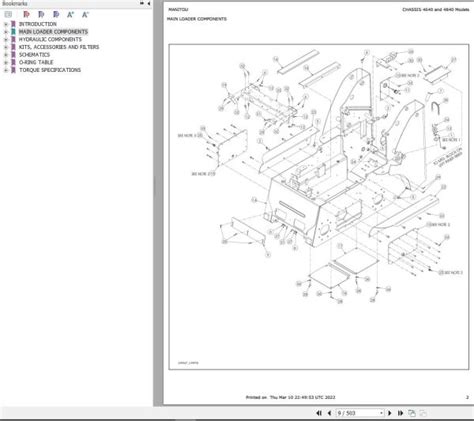This screenshot has width=474, height=421.
Task: Click the MAIN LOADER COMPONENTS bookmark flag icon
Action: tap(13, 32)
